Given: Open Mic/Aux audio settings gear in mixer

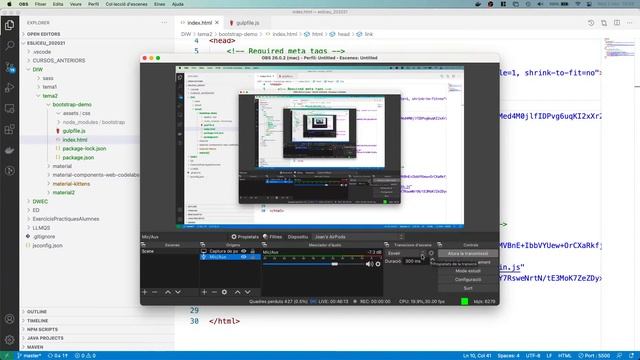Looking at the screenshot, I should pyautogui.click(x=378, y=264).
